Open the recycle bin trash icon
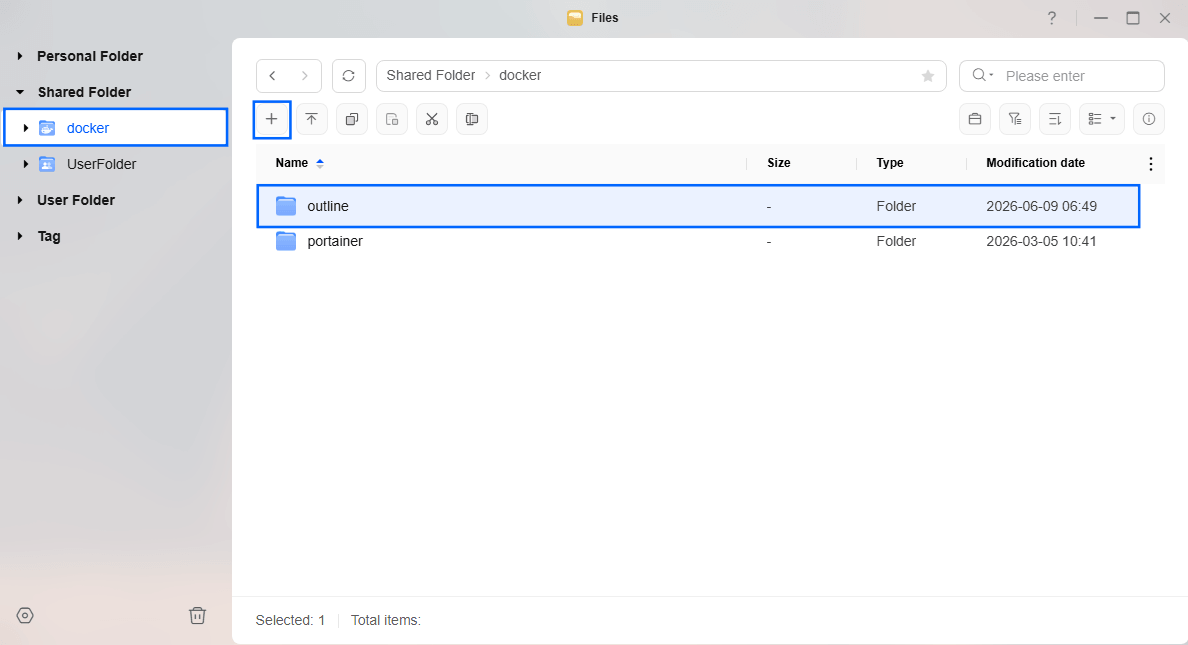 pos(197,615)
